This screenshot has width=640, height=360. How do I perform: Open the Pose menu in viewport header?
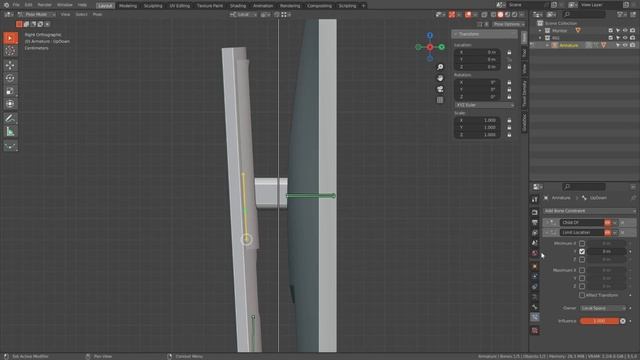coord(97,14)
